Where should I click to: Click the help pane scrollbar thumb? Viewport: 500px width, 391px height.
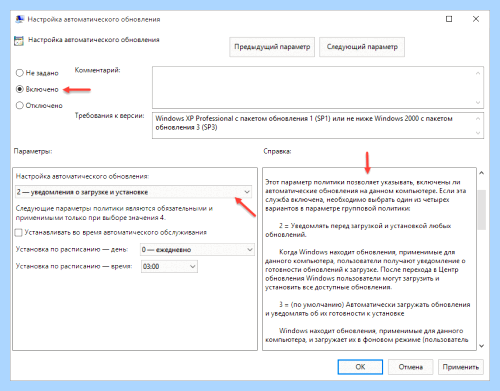pos(481,210)
